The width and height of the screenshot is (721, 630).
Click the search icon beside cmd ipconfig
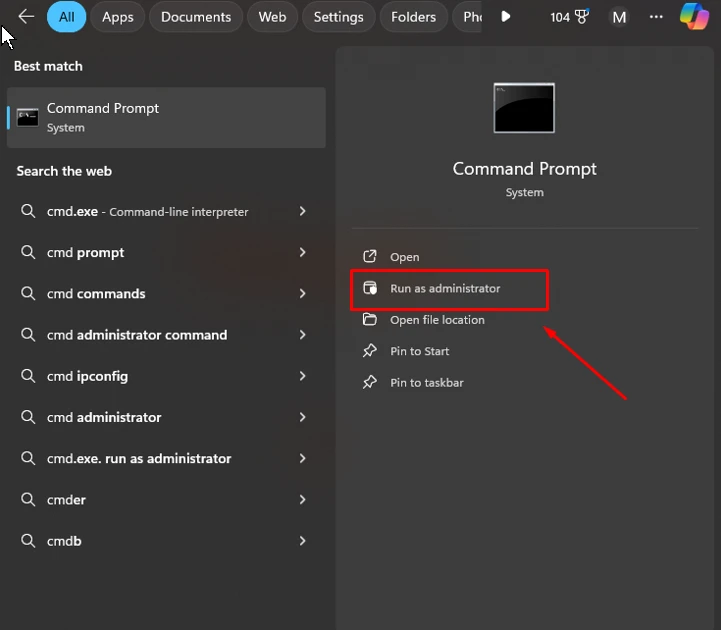[x=28, y=376]
